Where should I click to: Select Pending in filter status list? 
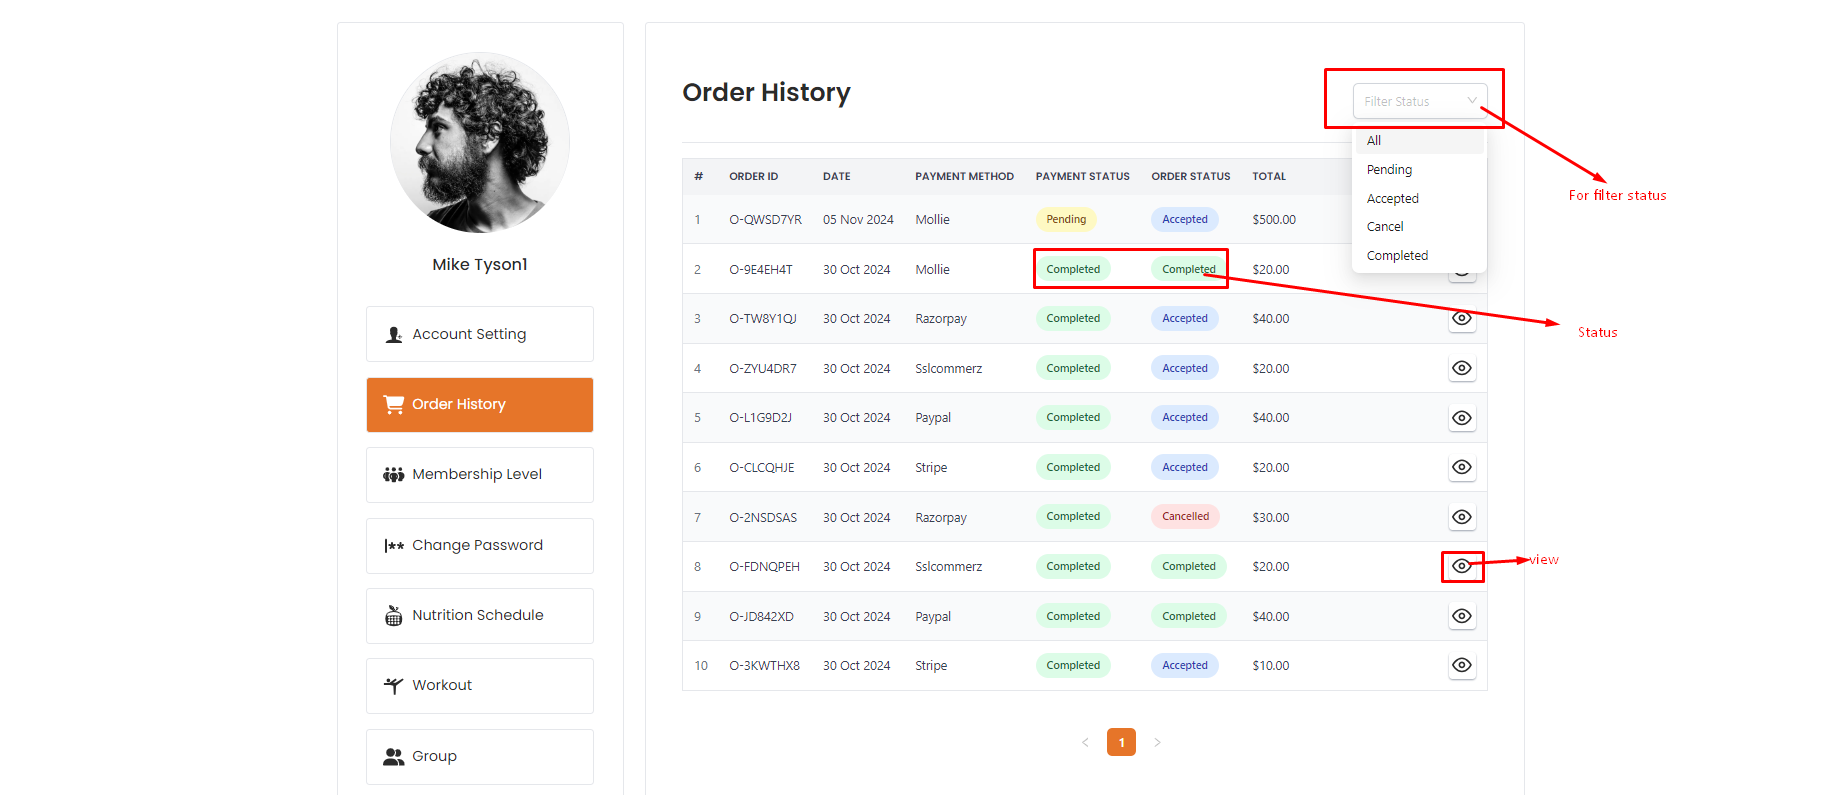point(1420,170)
